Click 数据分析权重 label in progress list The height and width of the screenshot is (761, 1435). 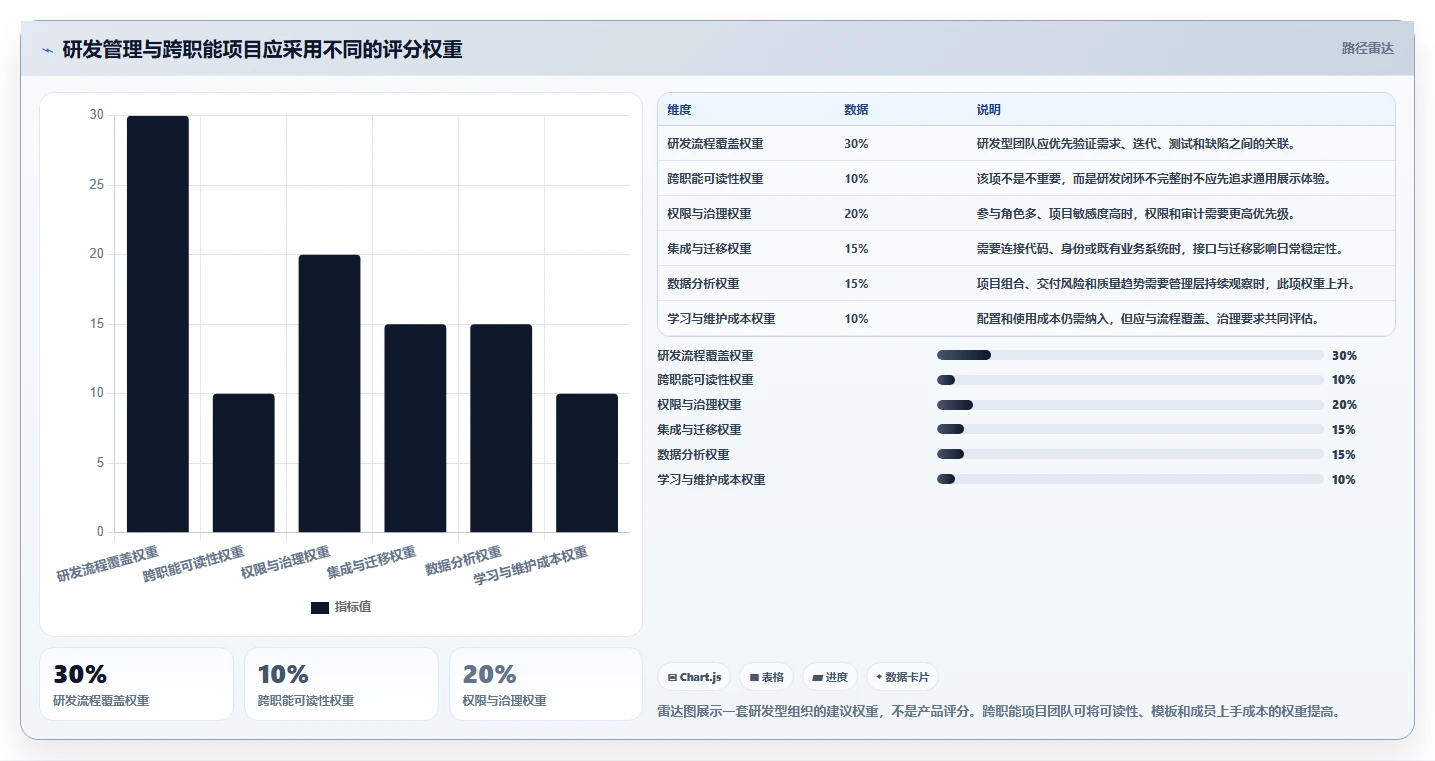click(x=693, y=455)
